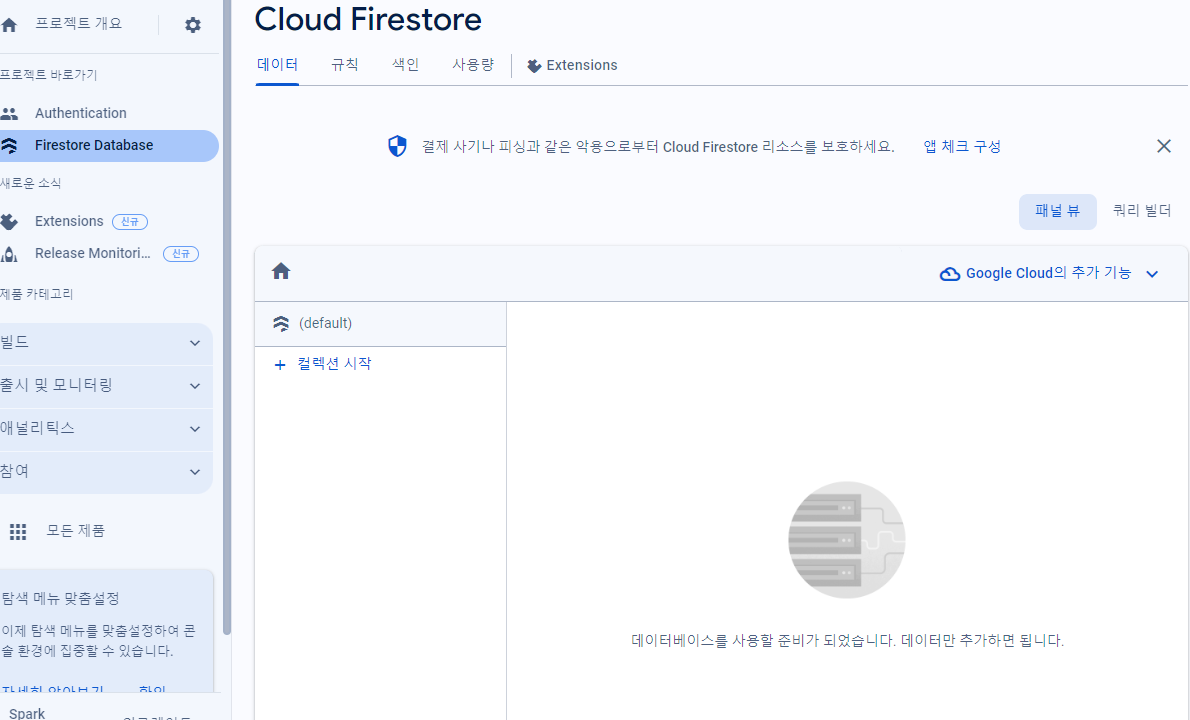Expand the 참여 category
1190x720 pixels.
105,472
